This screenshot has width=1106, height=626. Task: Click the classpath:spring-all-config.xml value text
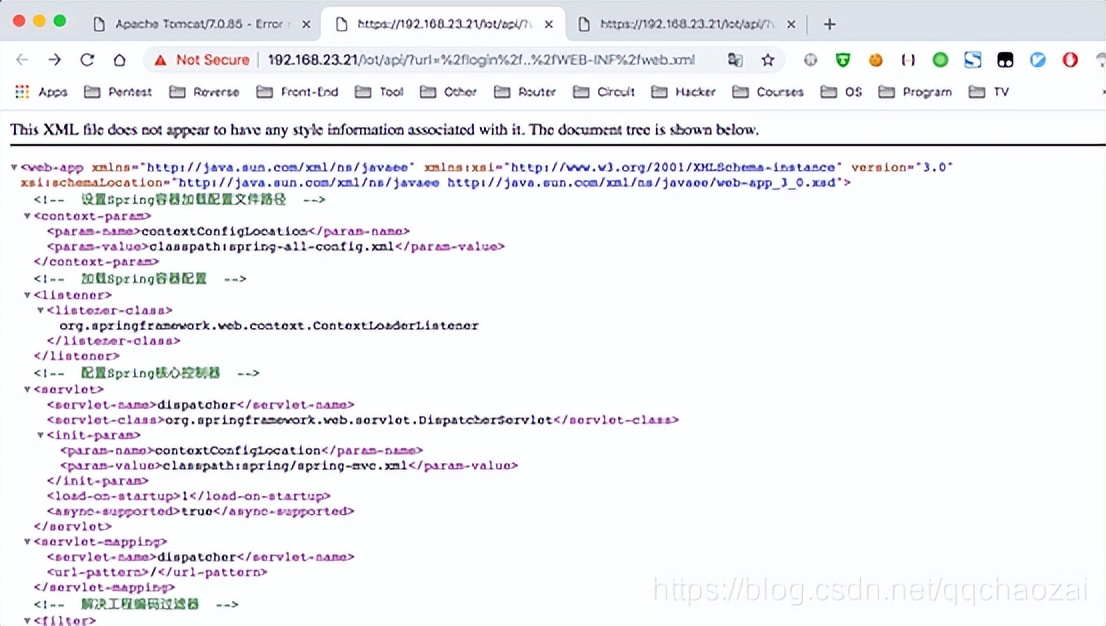[272, 246]
